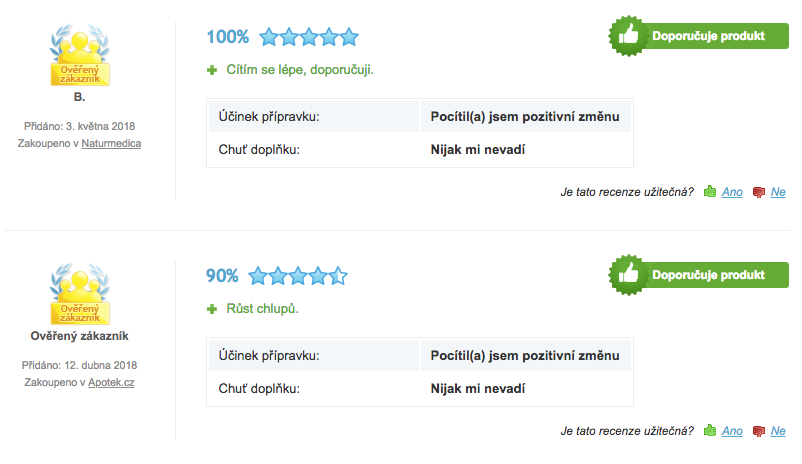Vote 'Ne' on the 90% review

pyautogui.click(x=778, y=431)
